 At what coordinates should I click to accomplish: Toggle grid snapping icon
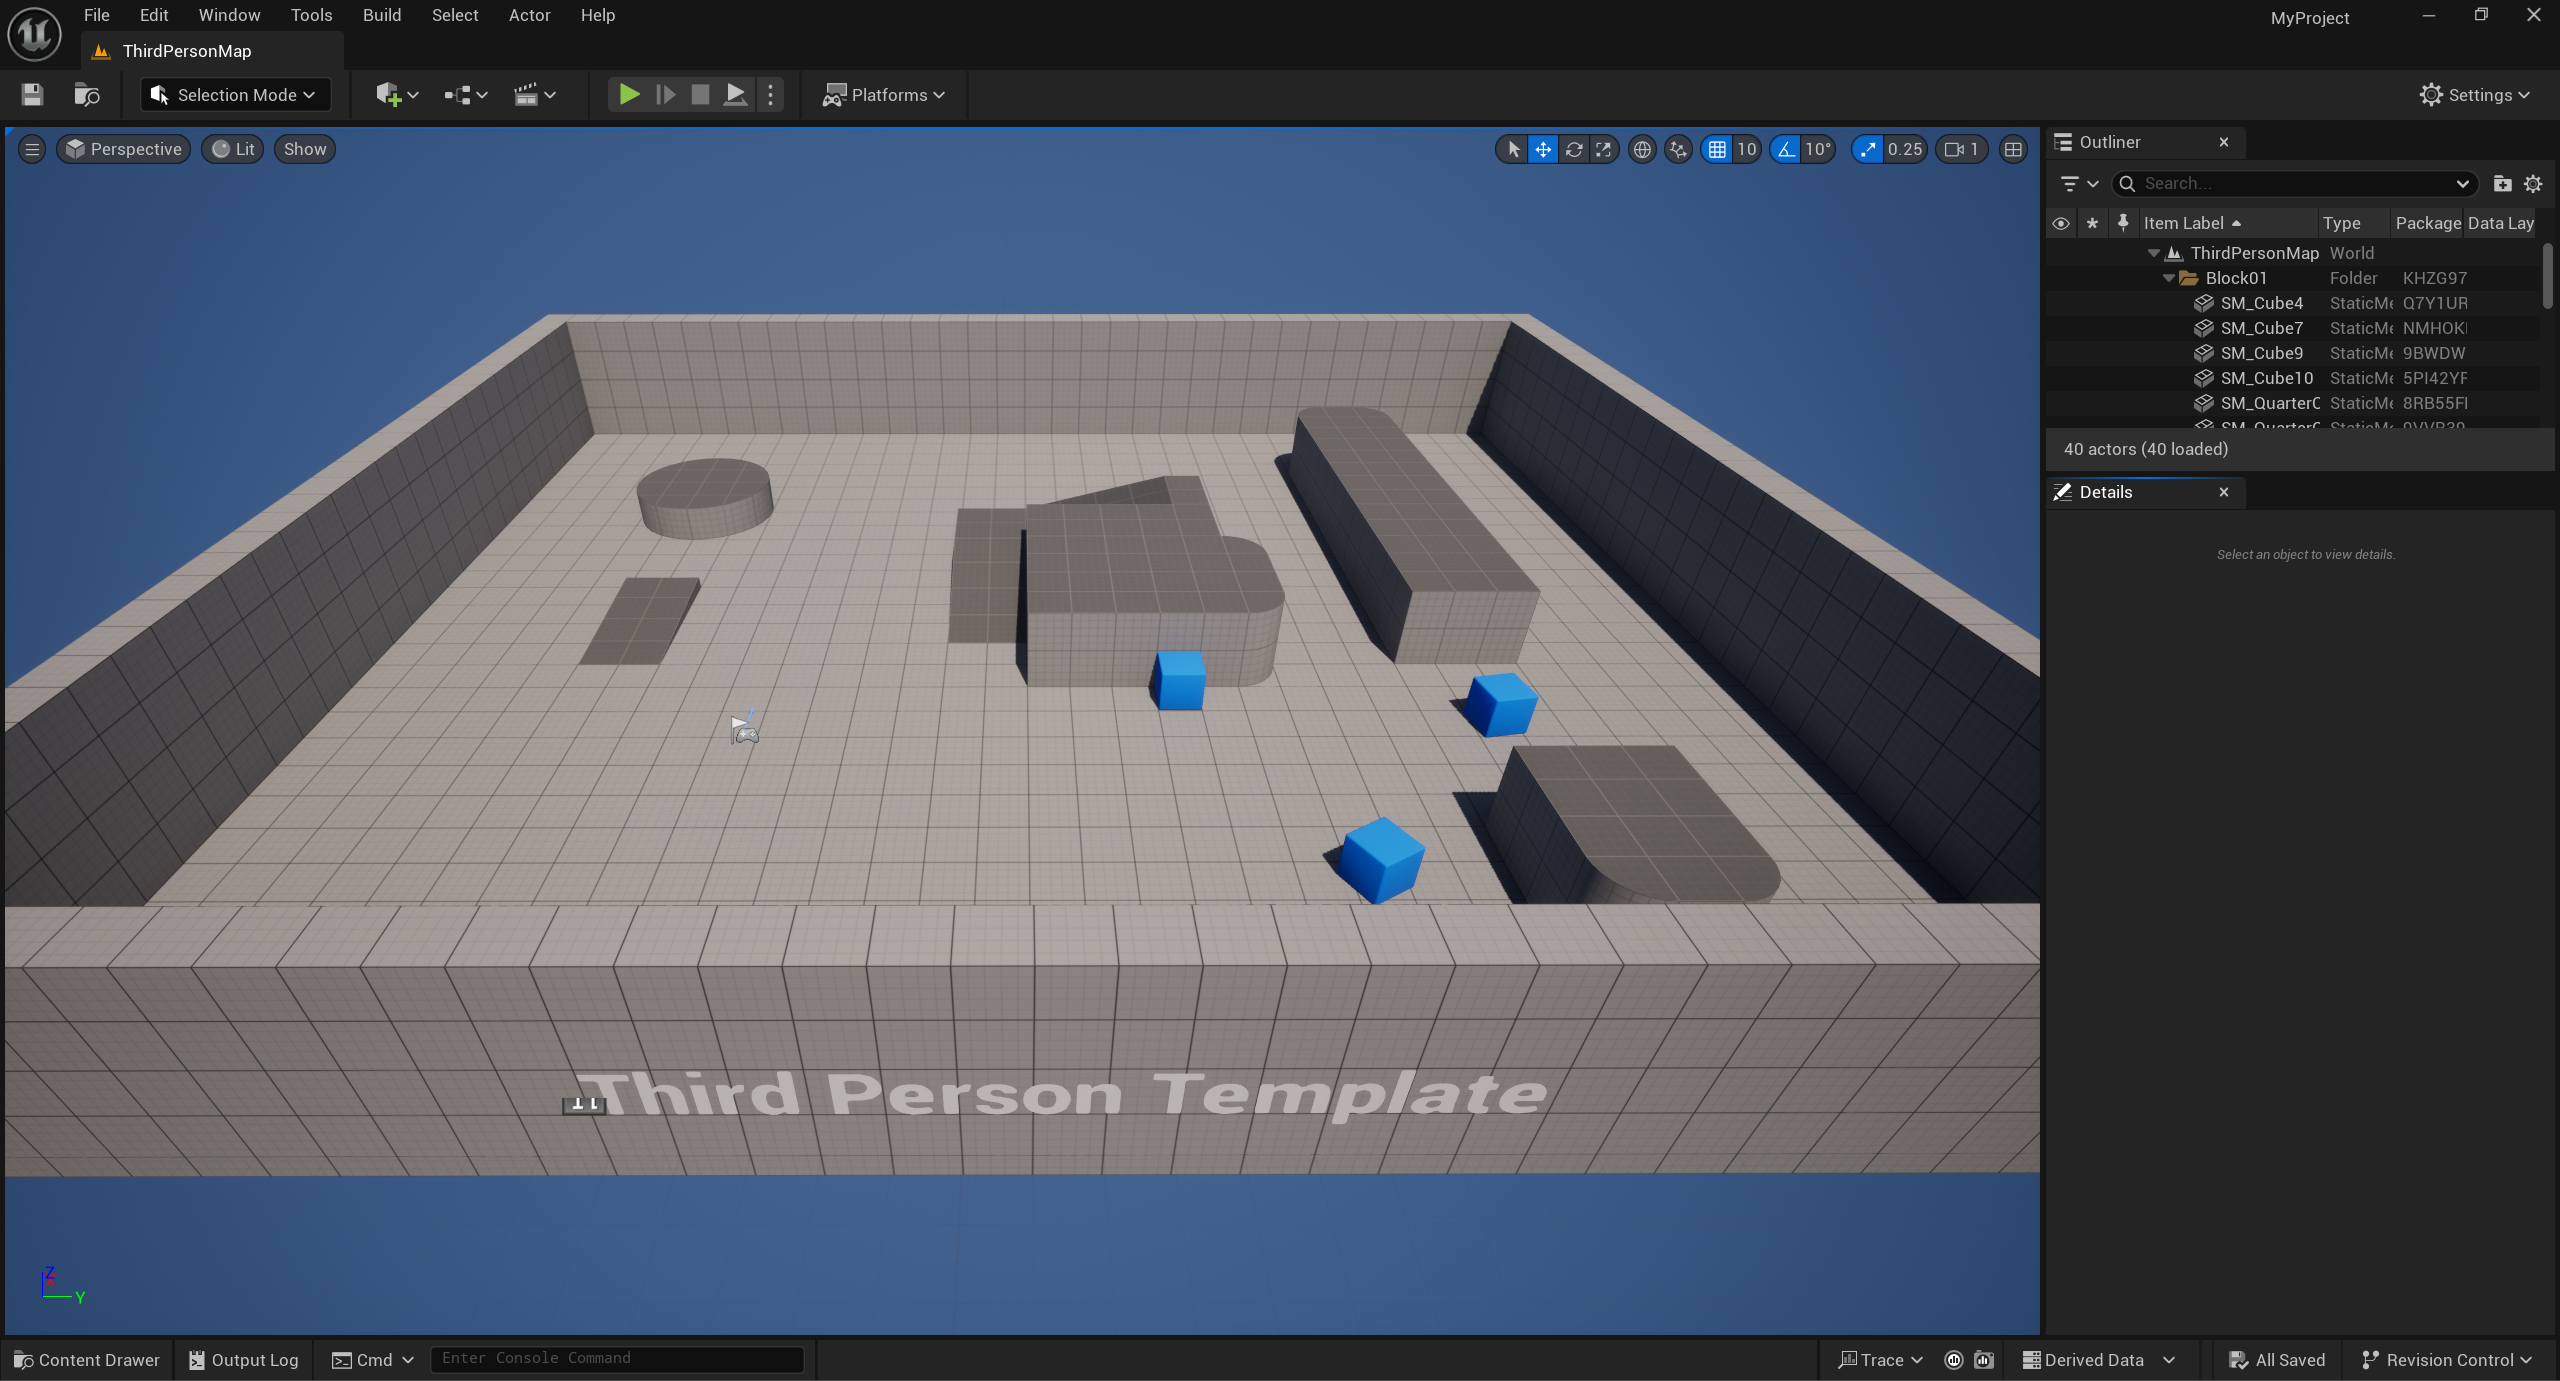tap(1717, 149)
